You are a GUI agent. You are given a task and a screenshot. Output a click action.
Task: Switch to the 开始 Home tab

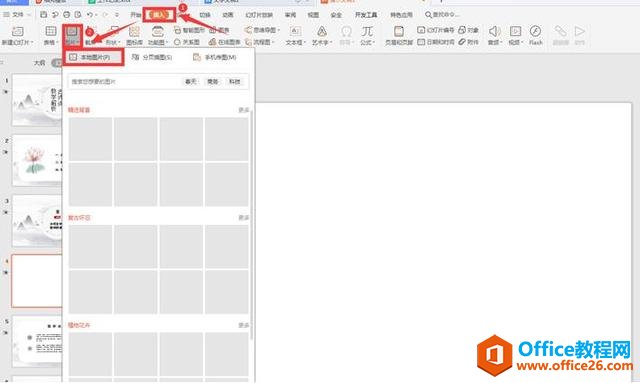click(136, 15)
